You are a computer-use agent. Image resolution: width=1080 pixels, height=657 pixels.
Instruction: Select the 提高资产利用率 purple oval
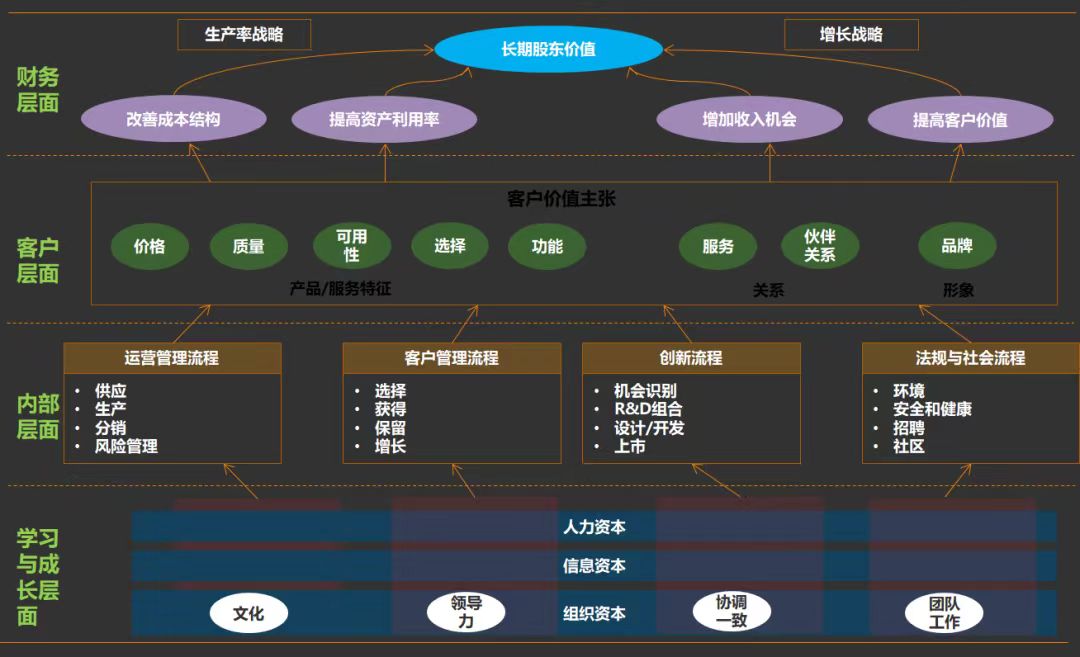(x=384, y=120)
